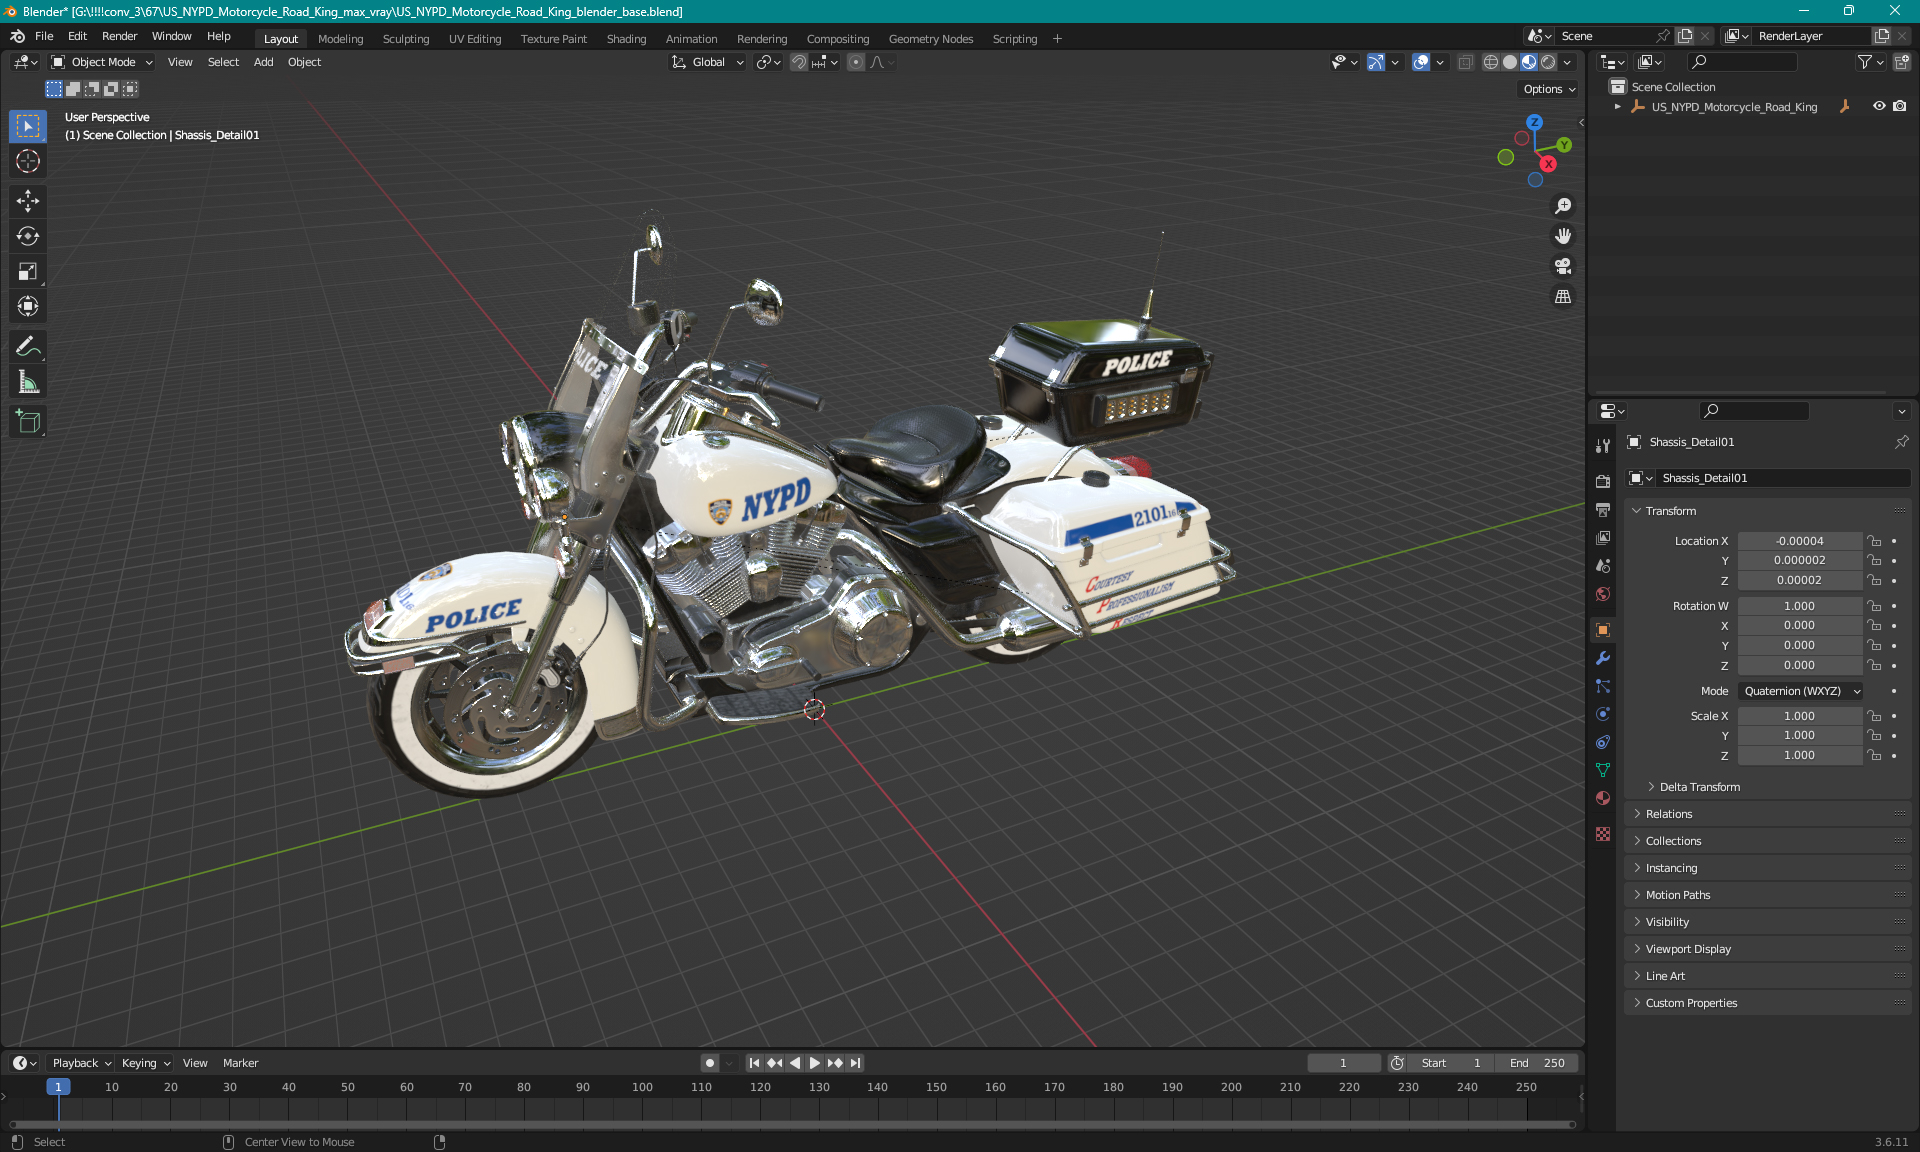This screenshot has width=1920, height=1152.
Task: Switch to the UV Editing workspace tab
Action: click(x=475, y=39)
